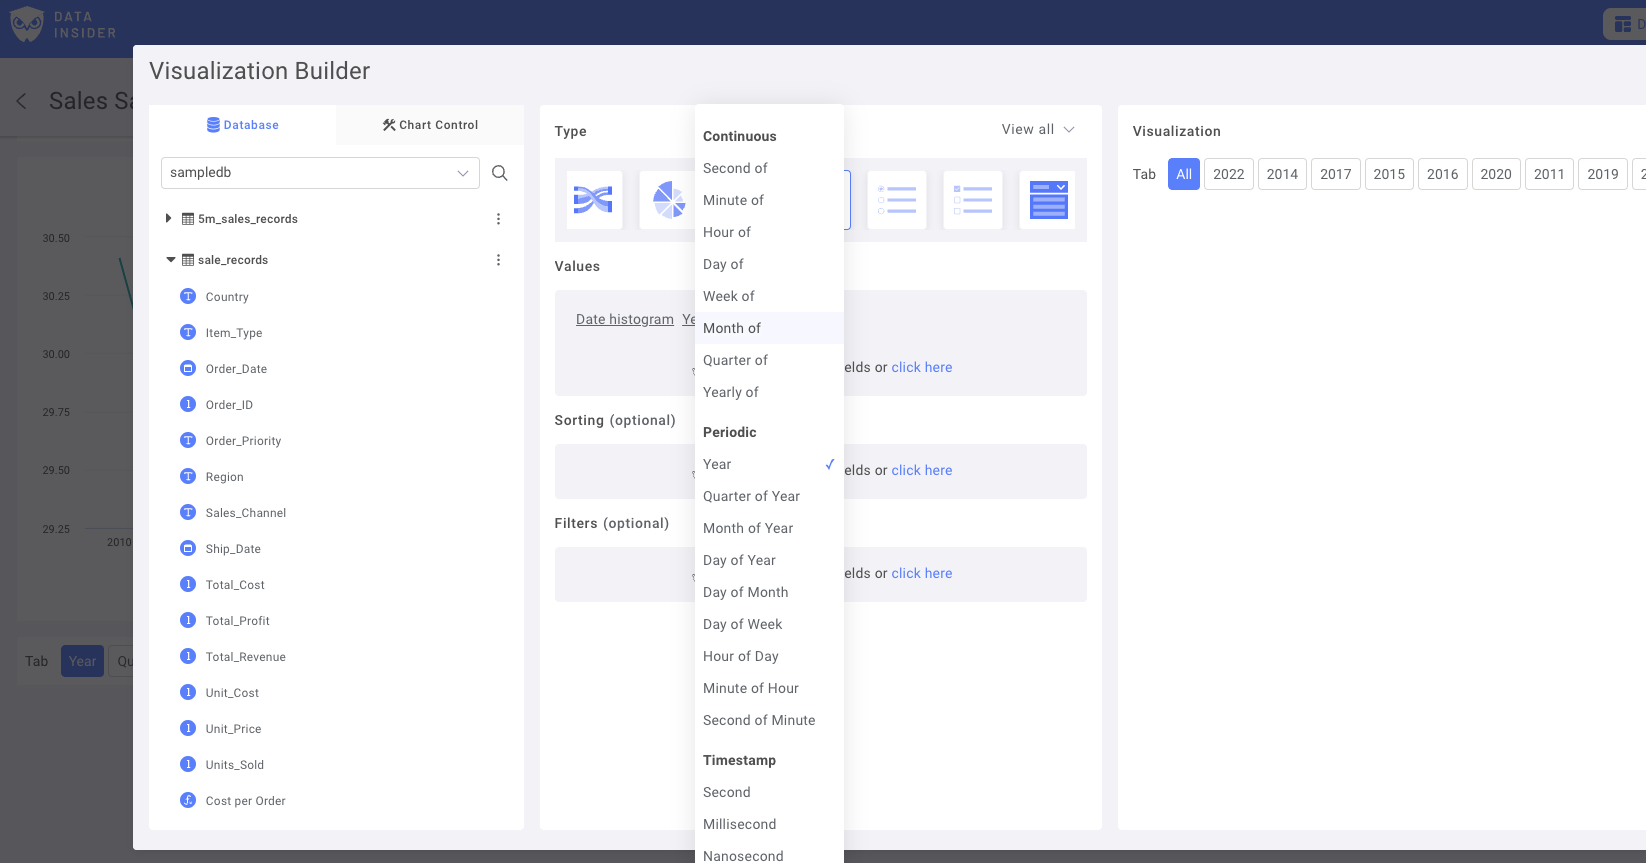1646x863 pixels.
Task: Toggle the All tab filter button
Action: tap(1183, 174)
